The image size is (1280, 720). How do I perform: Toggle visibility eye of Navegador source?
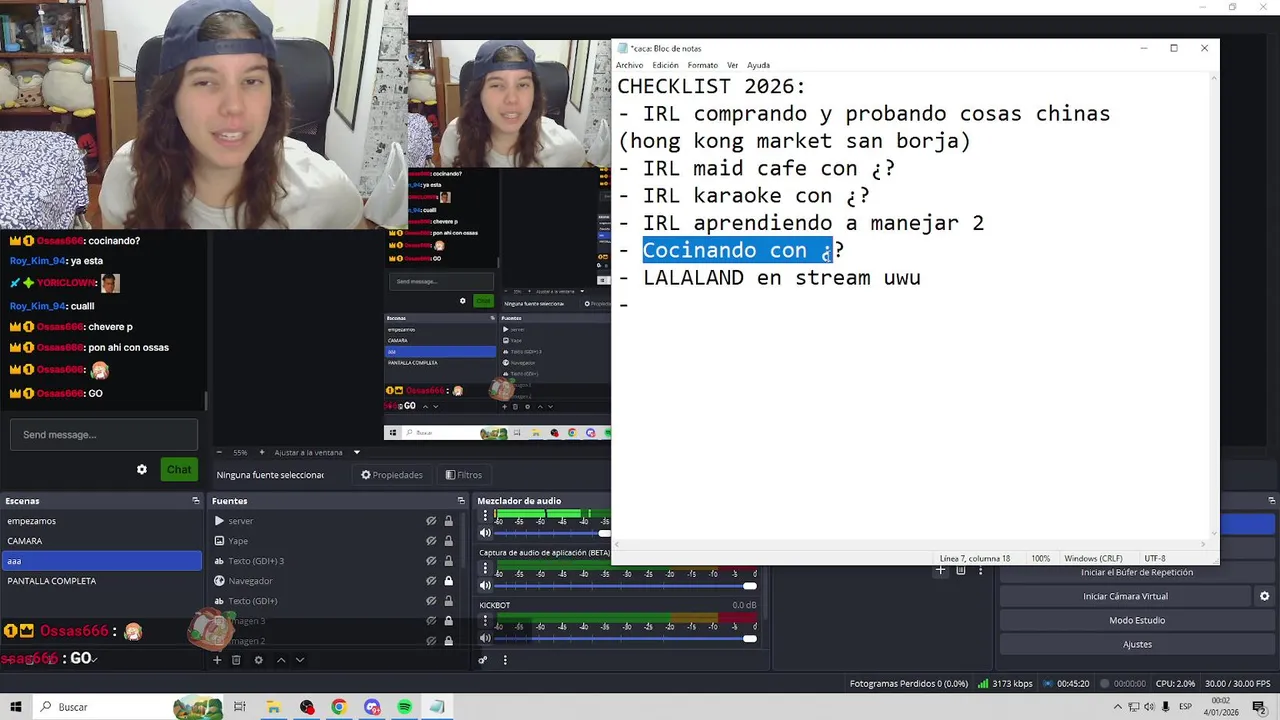tap(431, 581)
